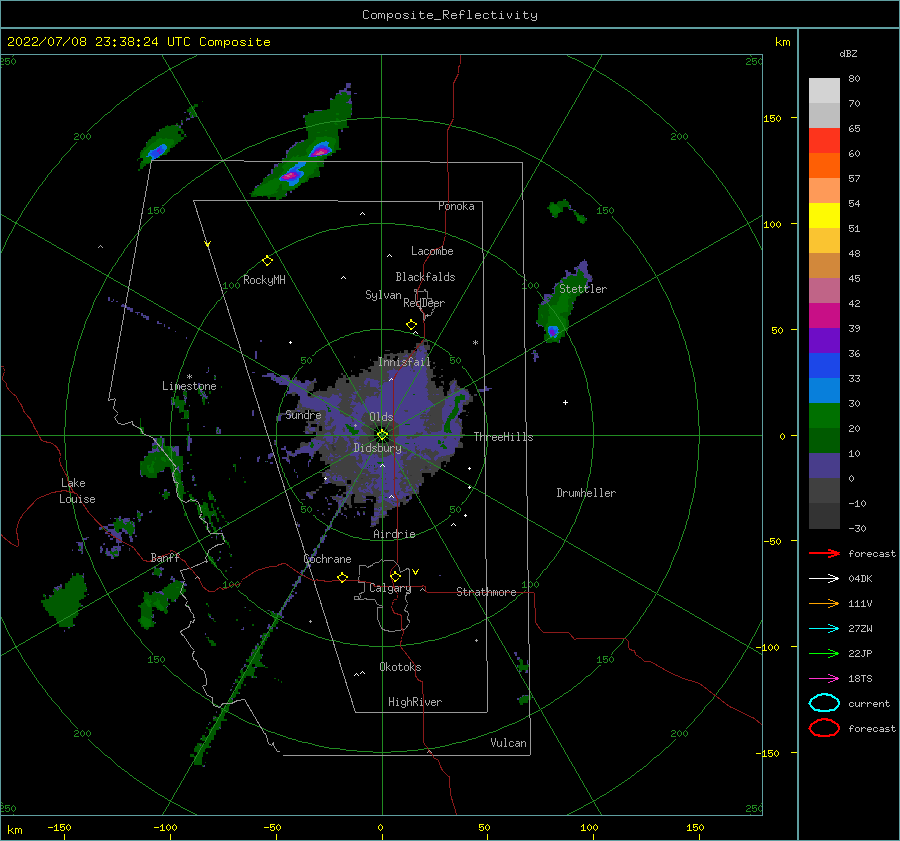Click the radar site marker at plot center
The height and width of the screenshot is (841, 900).
(382, 435)
